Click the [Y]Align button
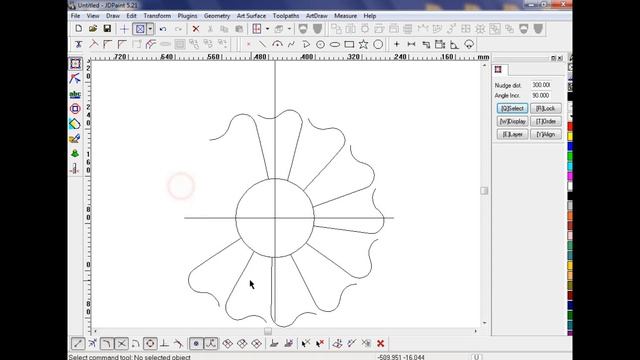This screenshot has height=360, width=640. (546, 134)
